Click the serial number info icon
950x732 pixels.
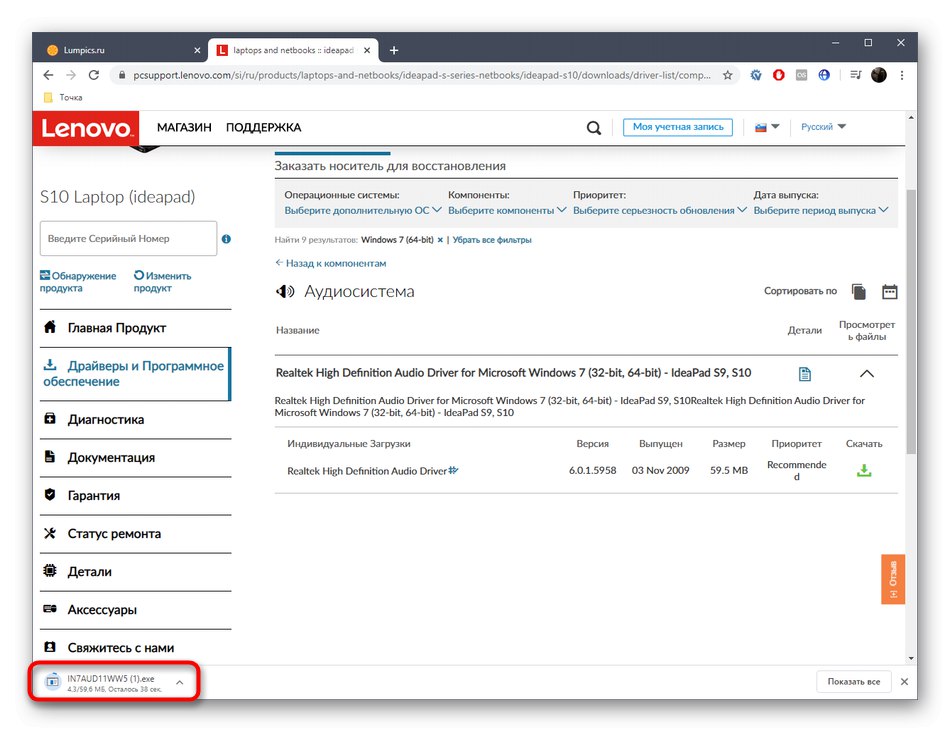pyautogui.click(x=226, y=239)
